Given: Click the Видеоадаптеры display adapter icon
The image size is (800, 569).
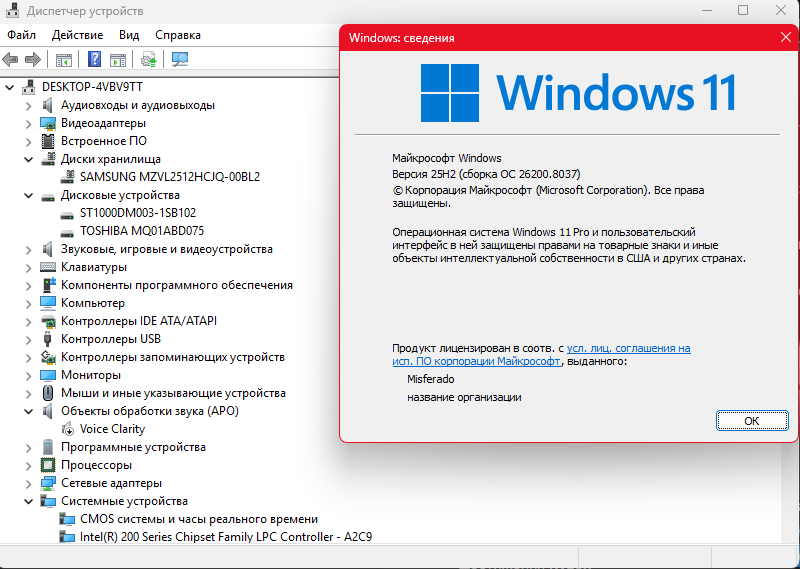Looking at the screenshot, I should (48, 123).
